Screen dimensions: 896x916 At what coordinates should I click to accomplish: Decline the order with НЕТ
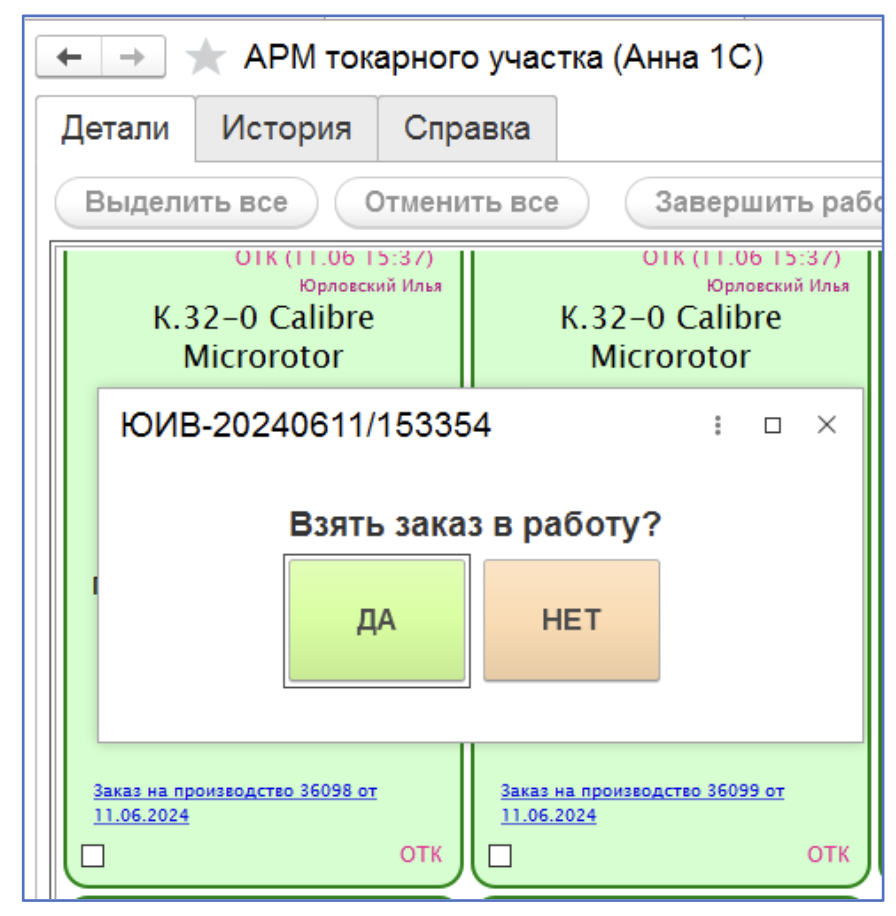571,620
